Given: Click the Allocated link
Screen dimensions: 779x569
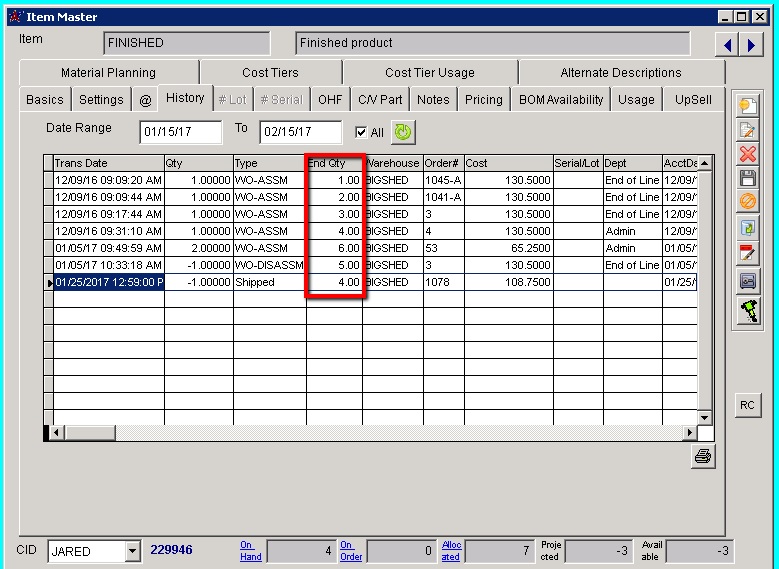Looking at the screenshot, I should 451,551.
